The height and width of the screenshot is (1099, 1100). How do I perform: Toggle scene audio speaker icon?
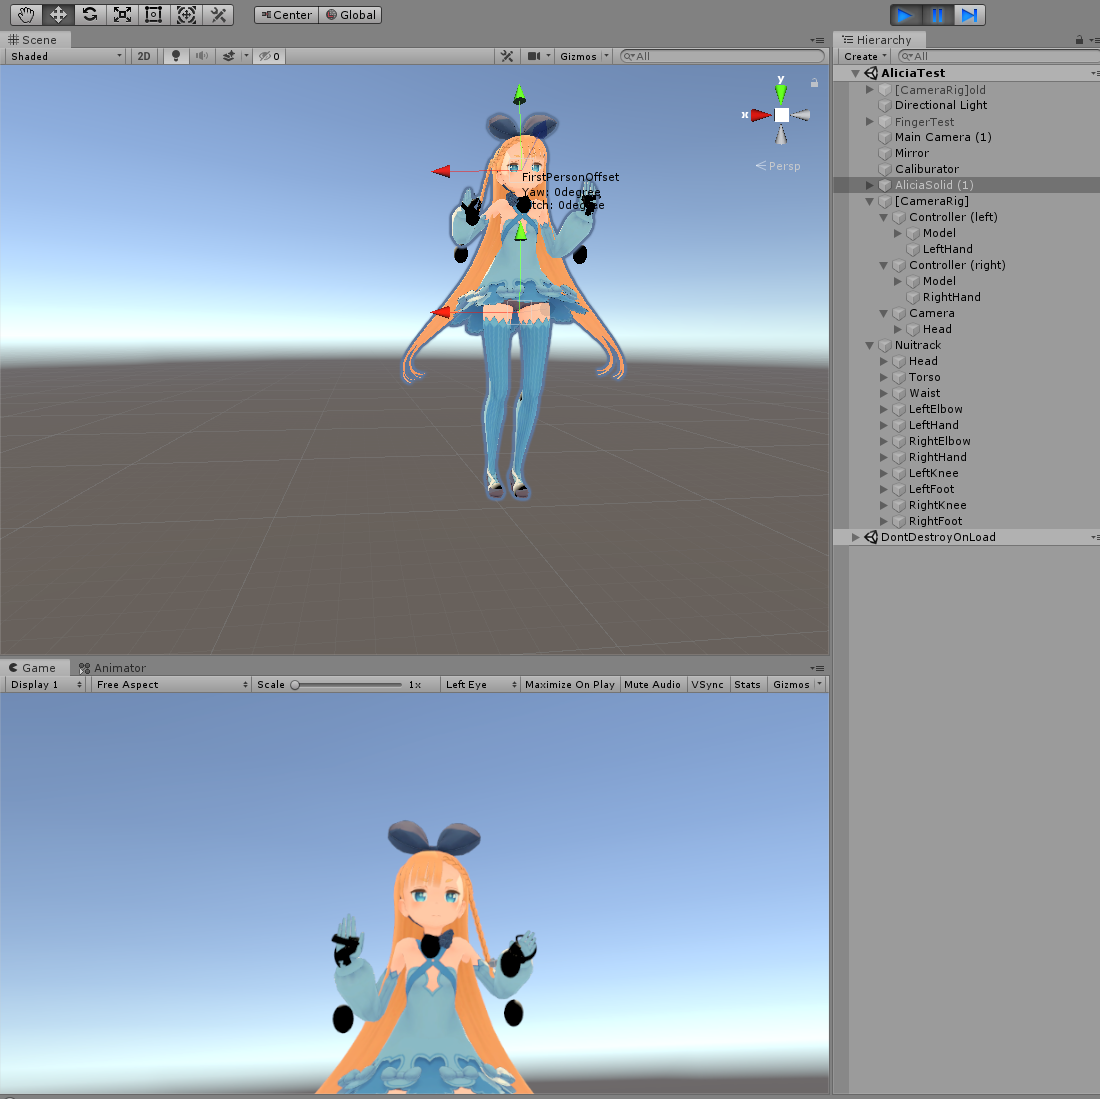click(x=202, y=56)
